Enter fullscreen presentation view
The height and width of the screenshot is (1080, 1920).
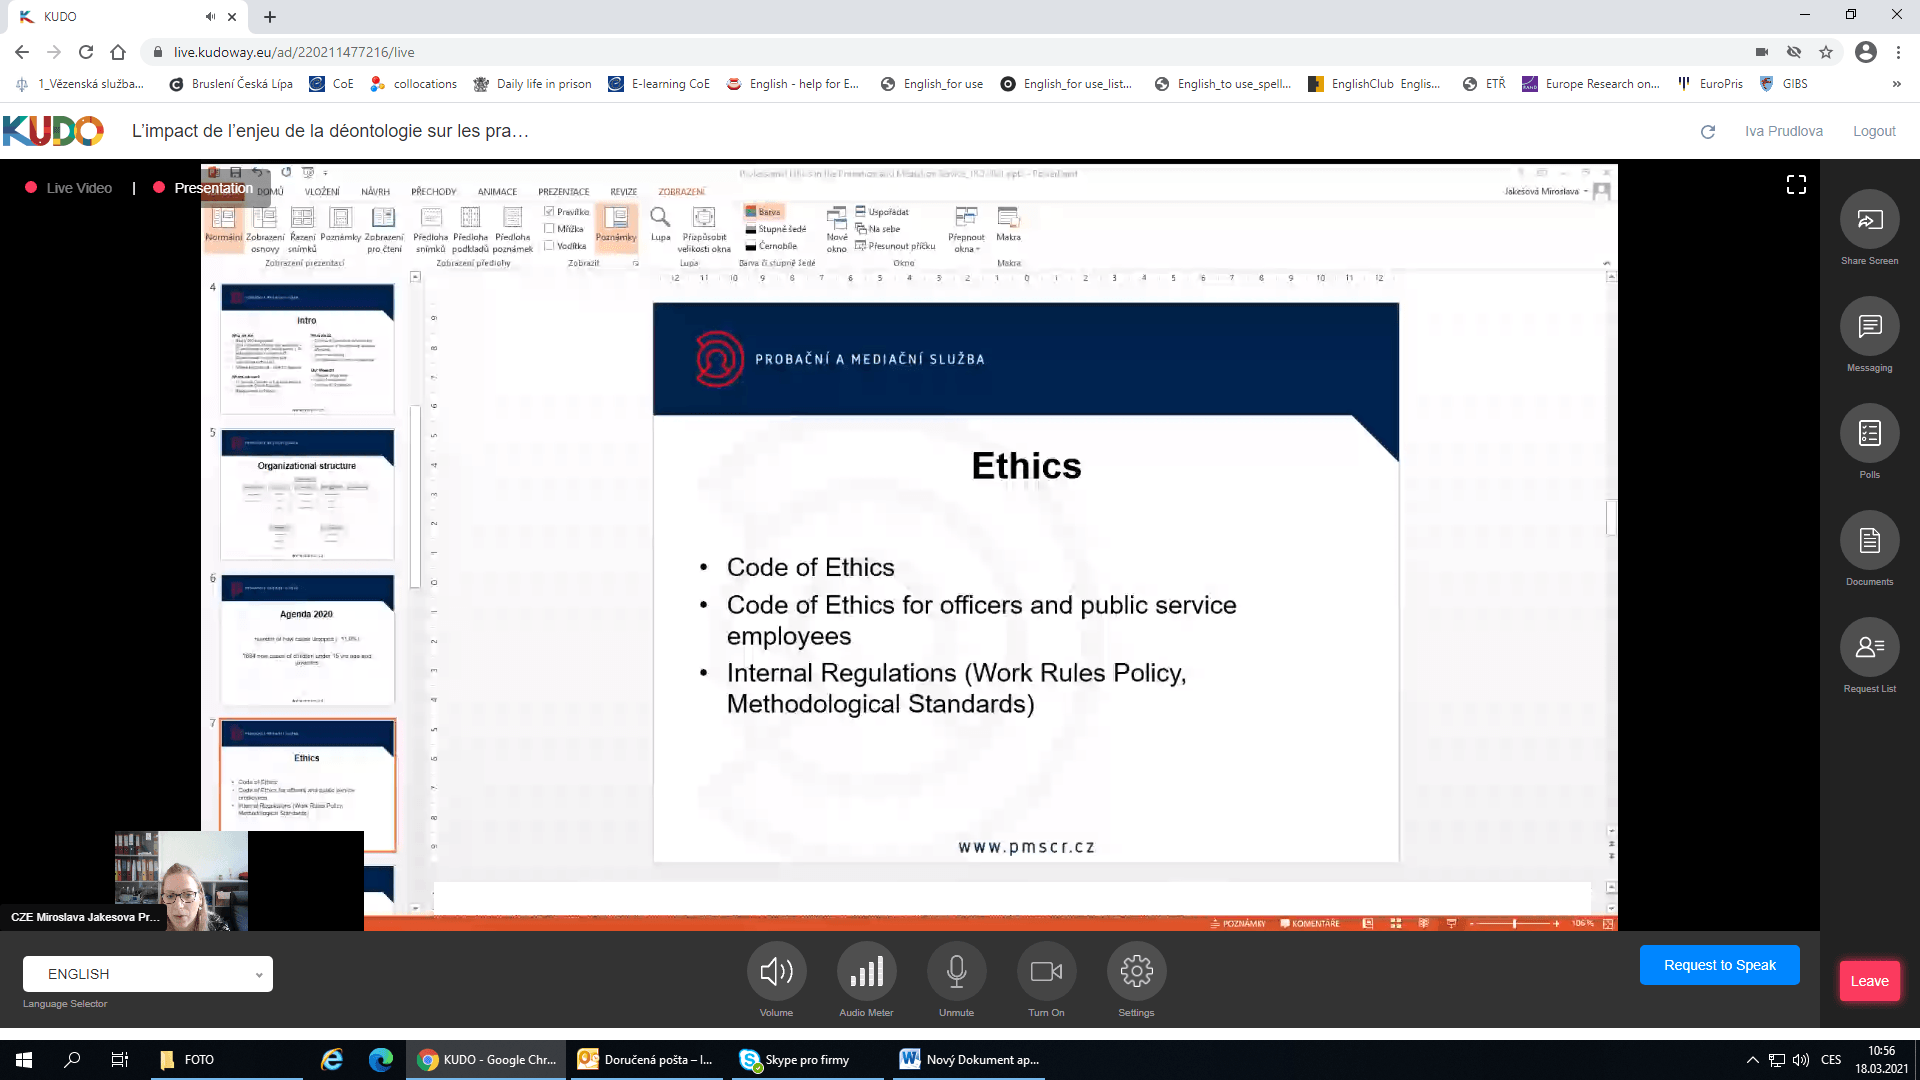tap(1796, 185)
